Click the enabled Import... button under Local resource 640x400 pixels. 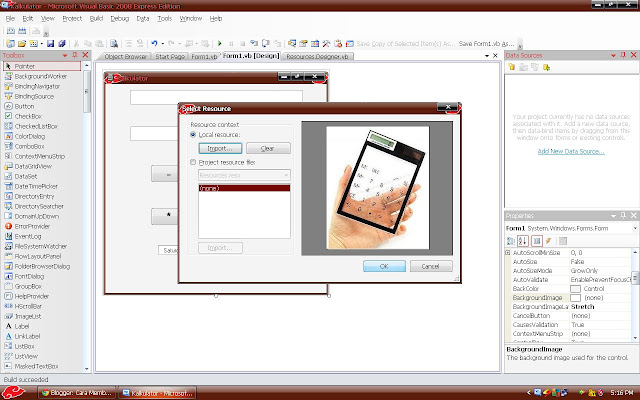(x=220, y=148)
